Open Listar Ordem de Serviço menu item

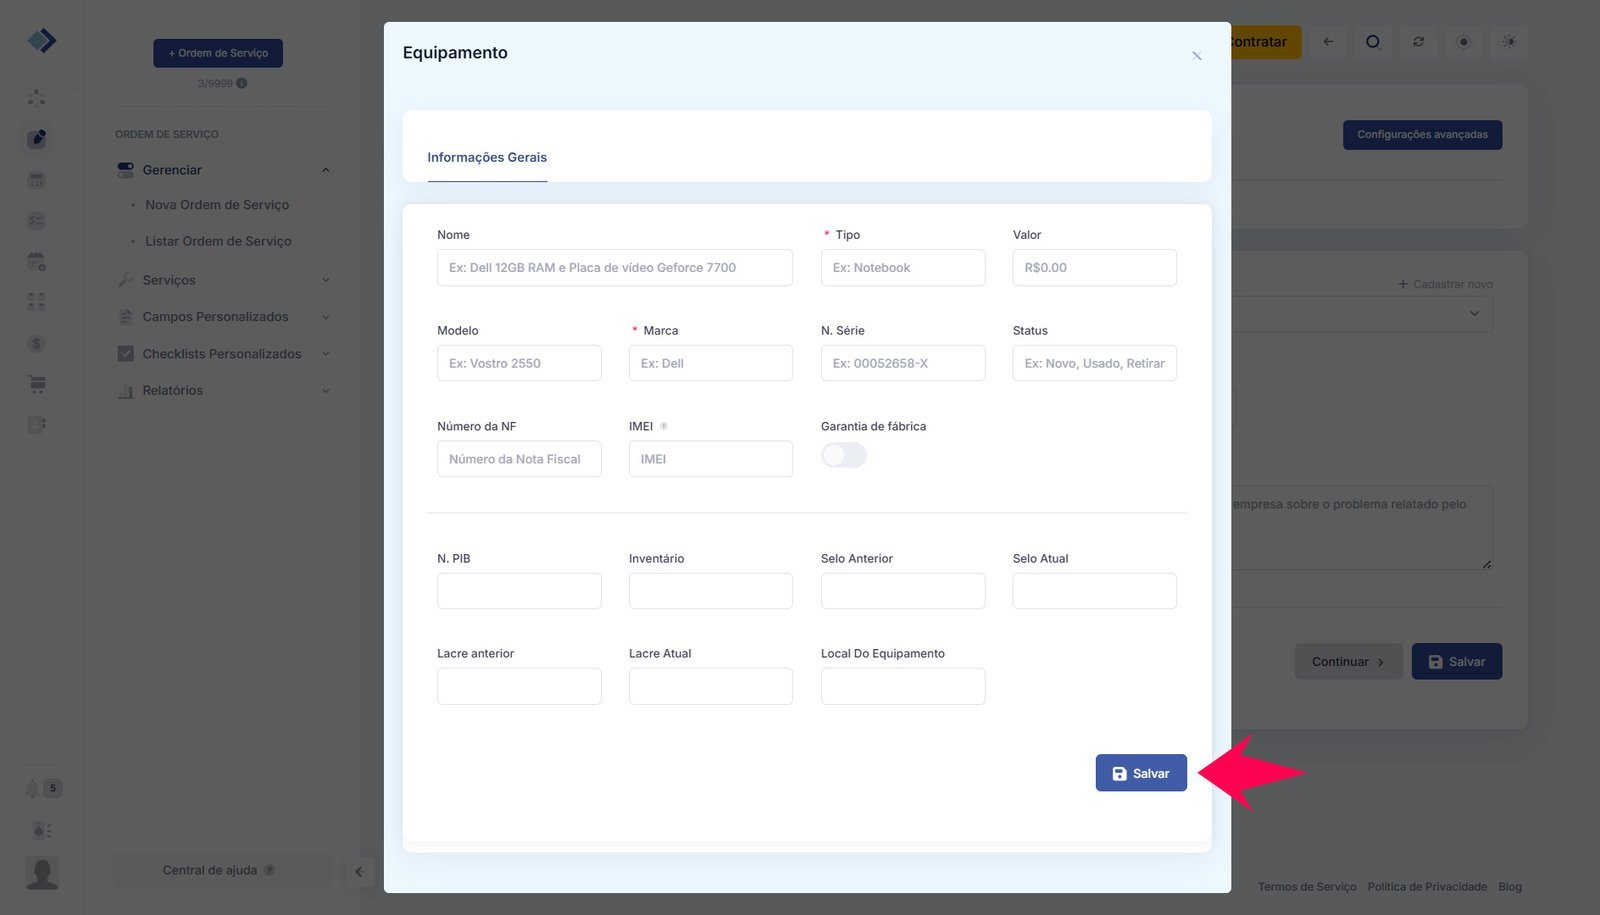218,241
